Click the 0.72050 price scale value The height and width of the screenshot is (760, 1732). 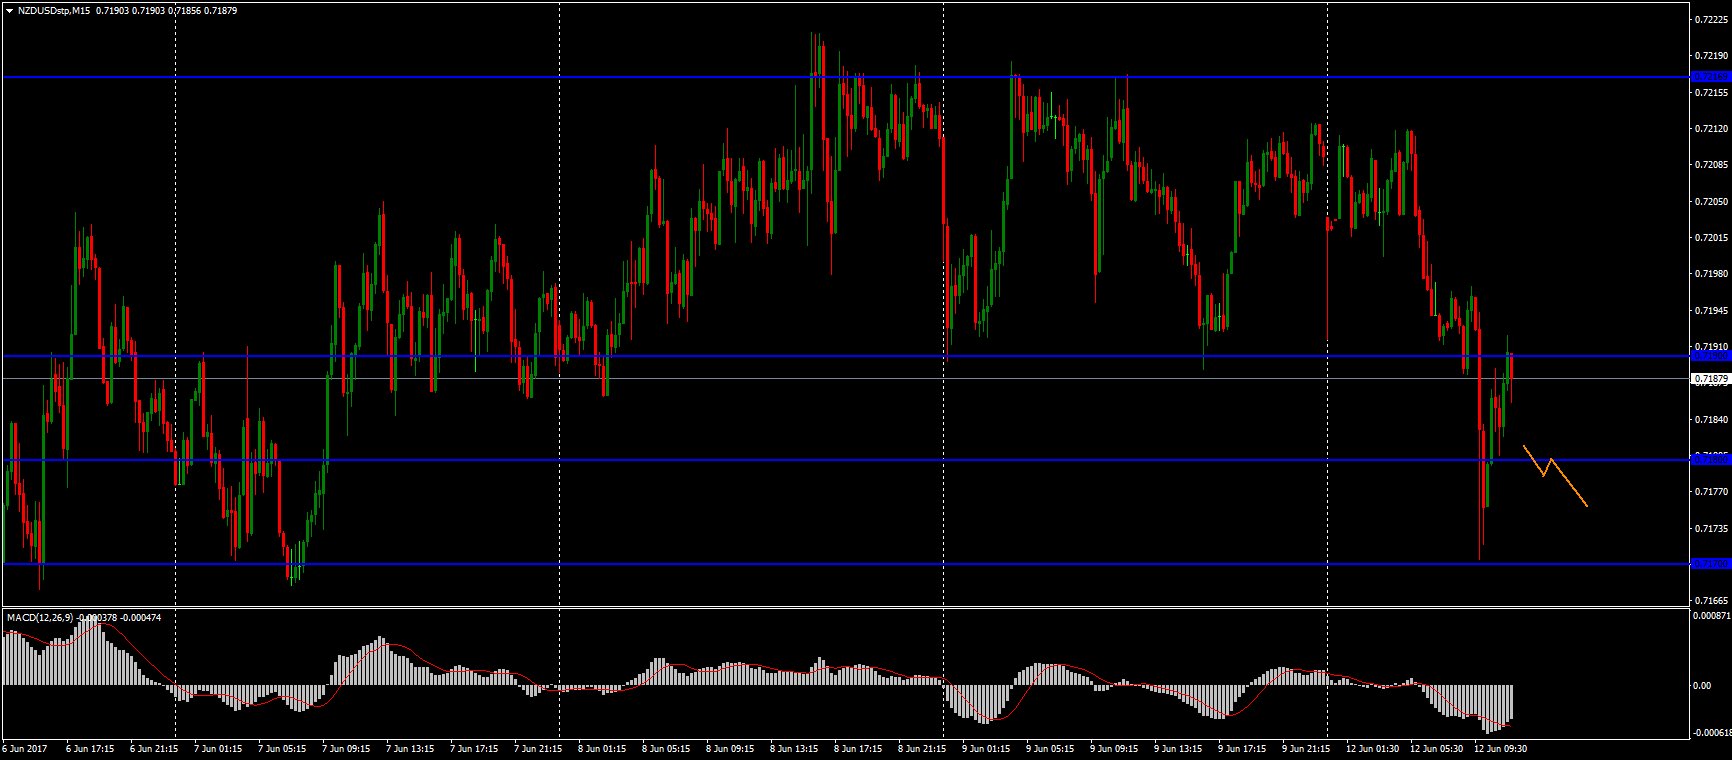pyautogui.click(x=1710, y=202)
